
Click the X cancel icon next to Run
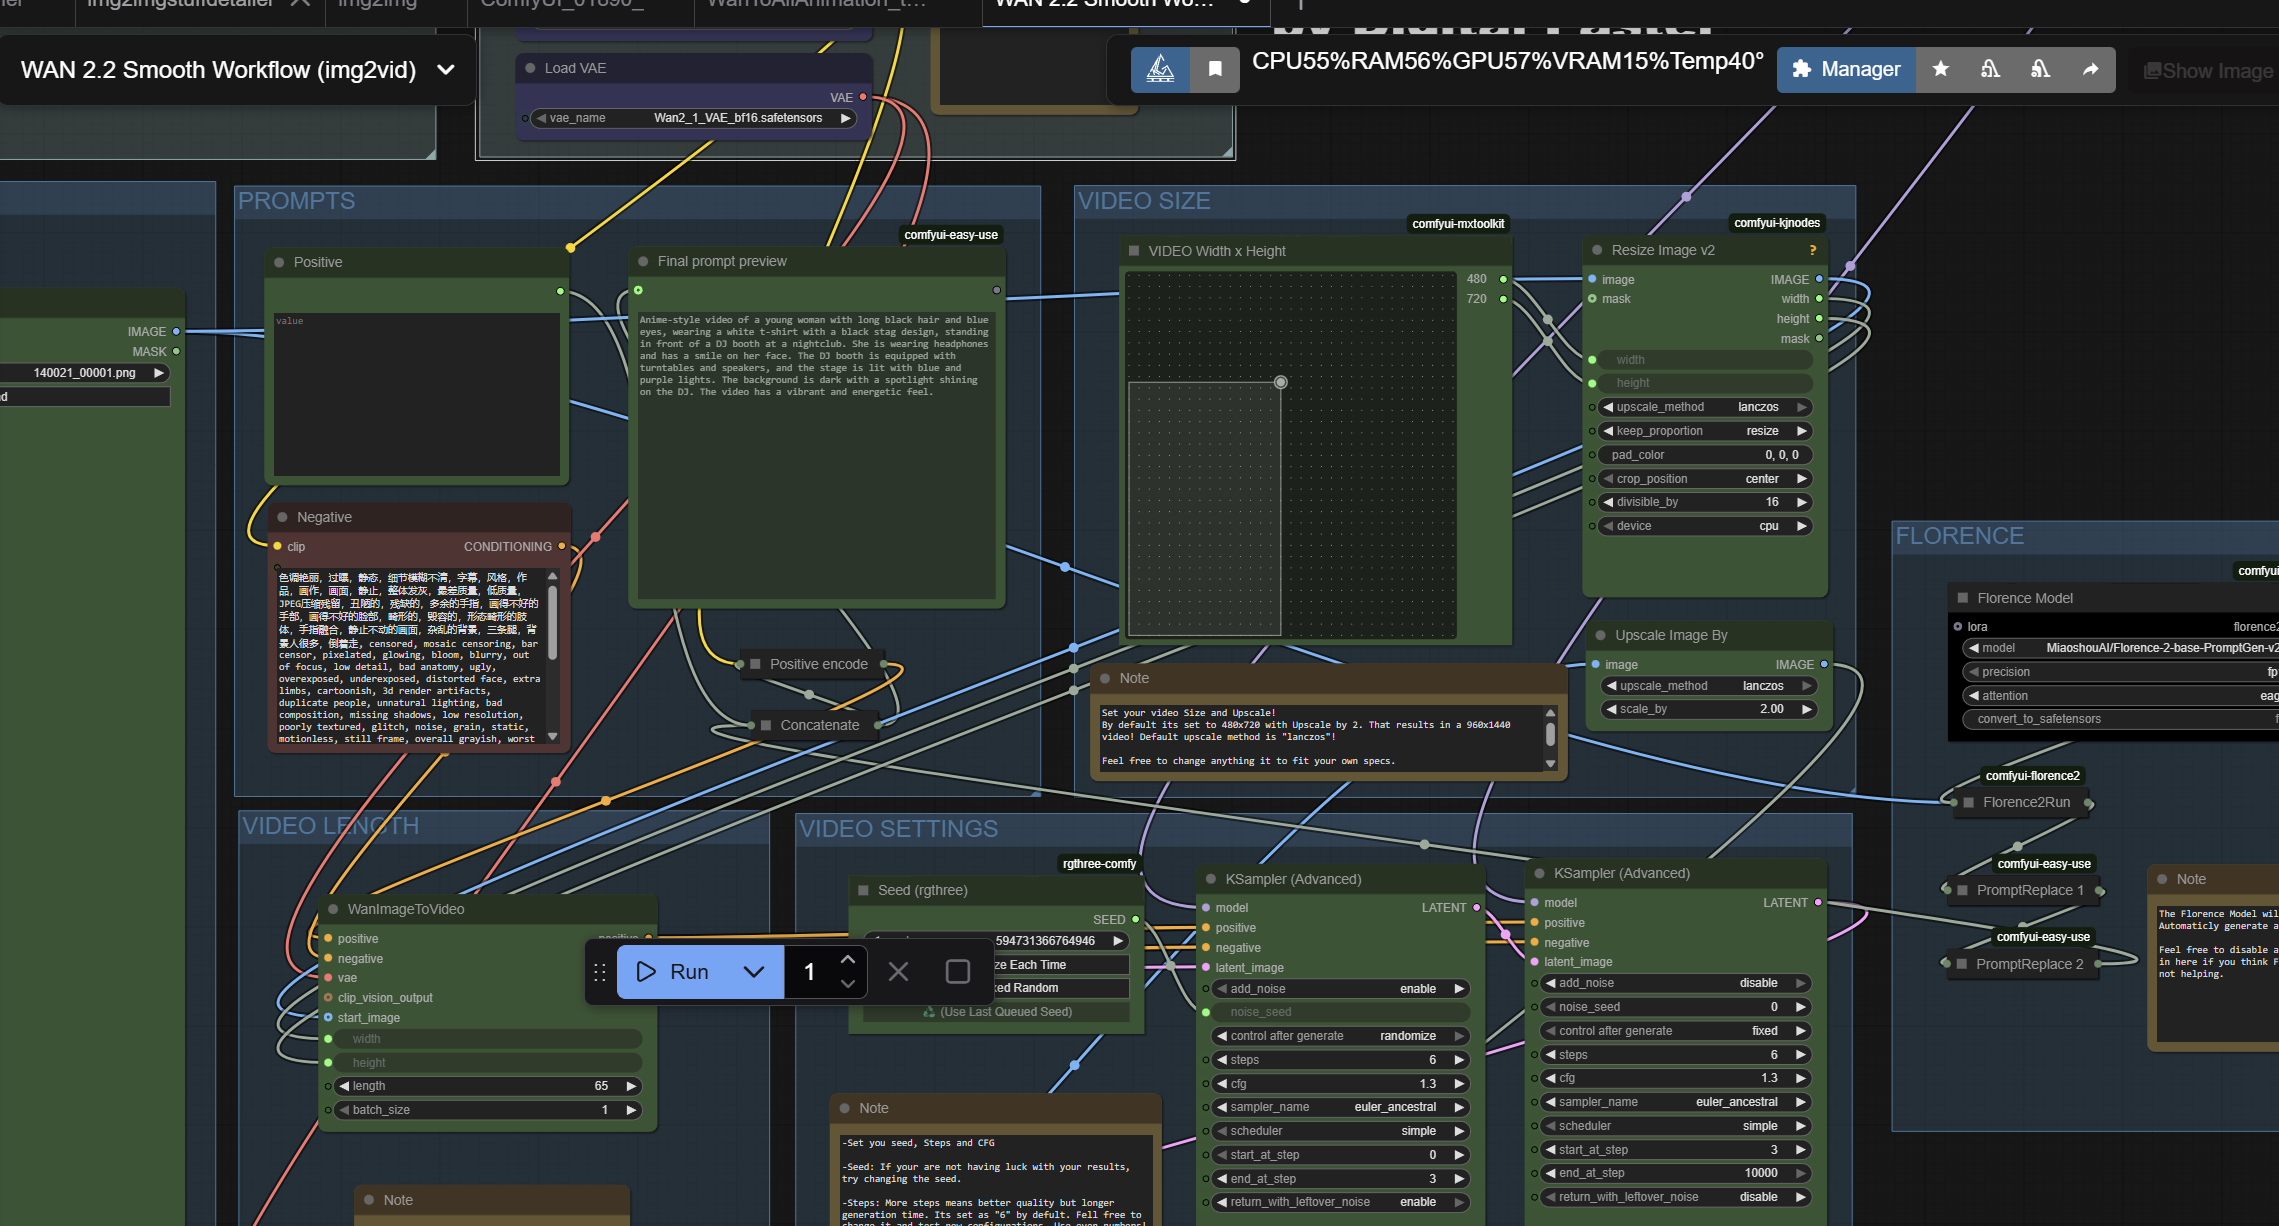click(x=898, y=971)
